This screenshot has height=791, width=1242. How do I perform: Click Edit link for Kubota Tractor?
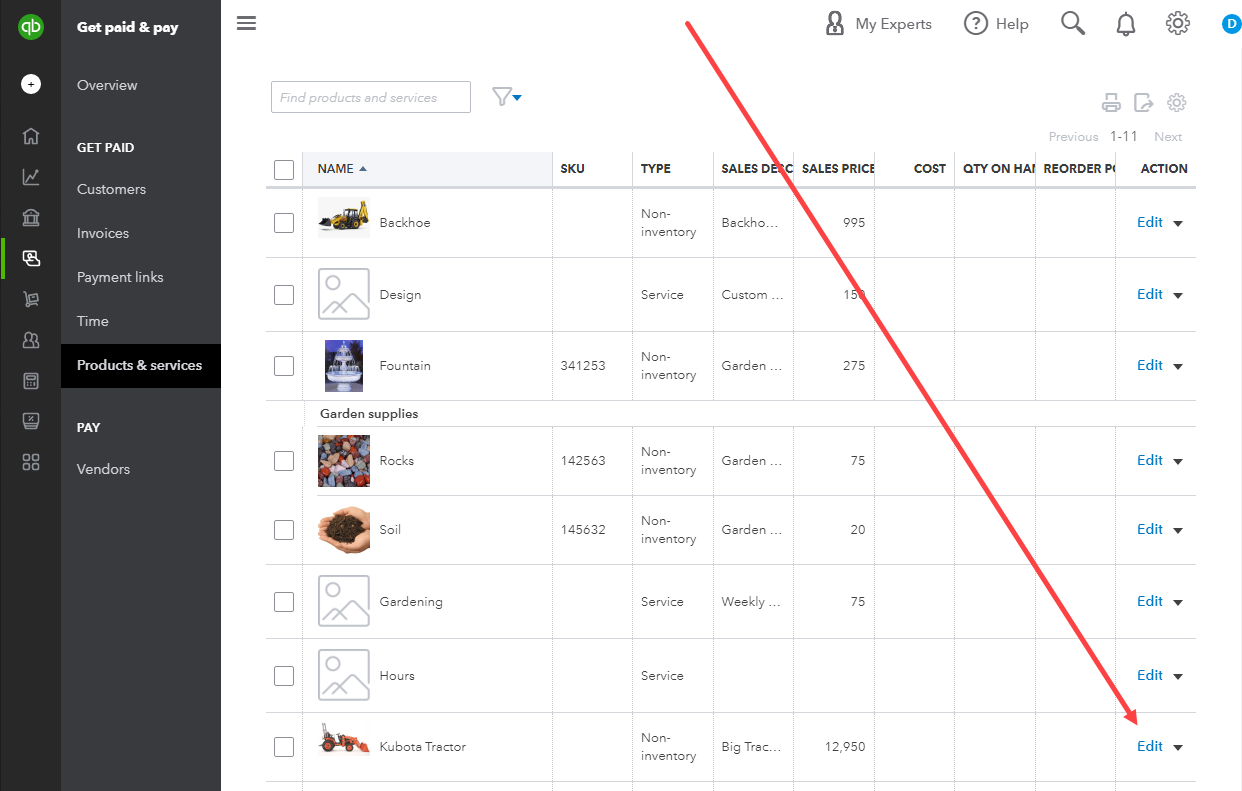(x=1150, y=746)
